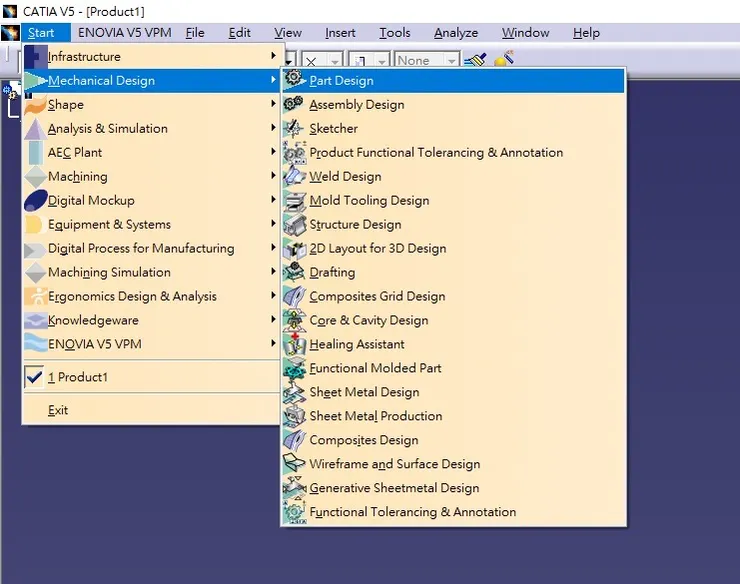Viewport: 740px width, 584px height.
Task: Click the Wireframe and Surface Design icon
Action: click(x=294, y=464)
